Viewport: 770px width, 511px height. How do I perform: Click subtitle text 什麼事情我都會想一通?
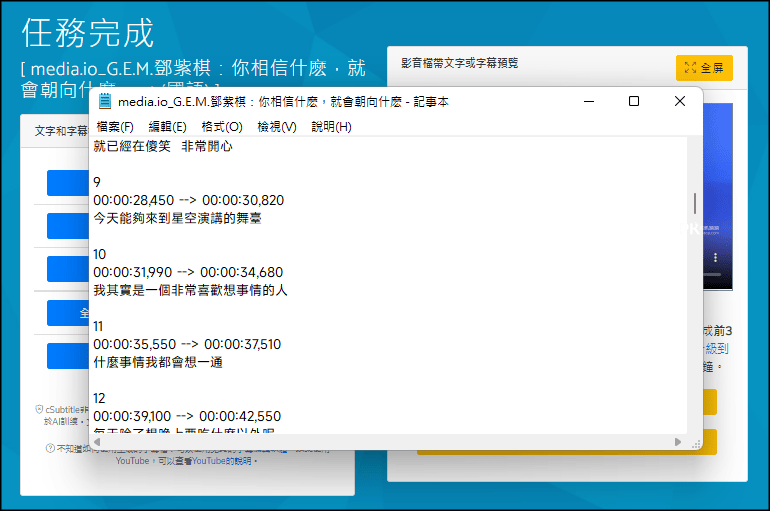pyautogui.click(x=158, y=362)
